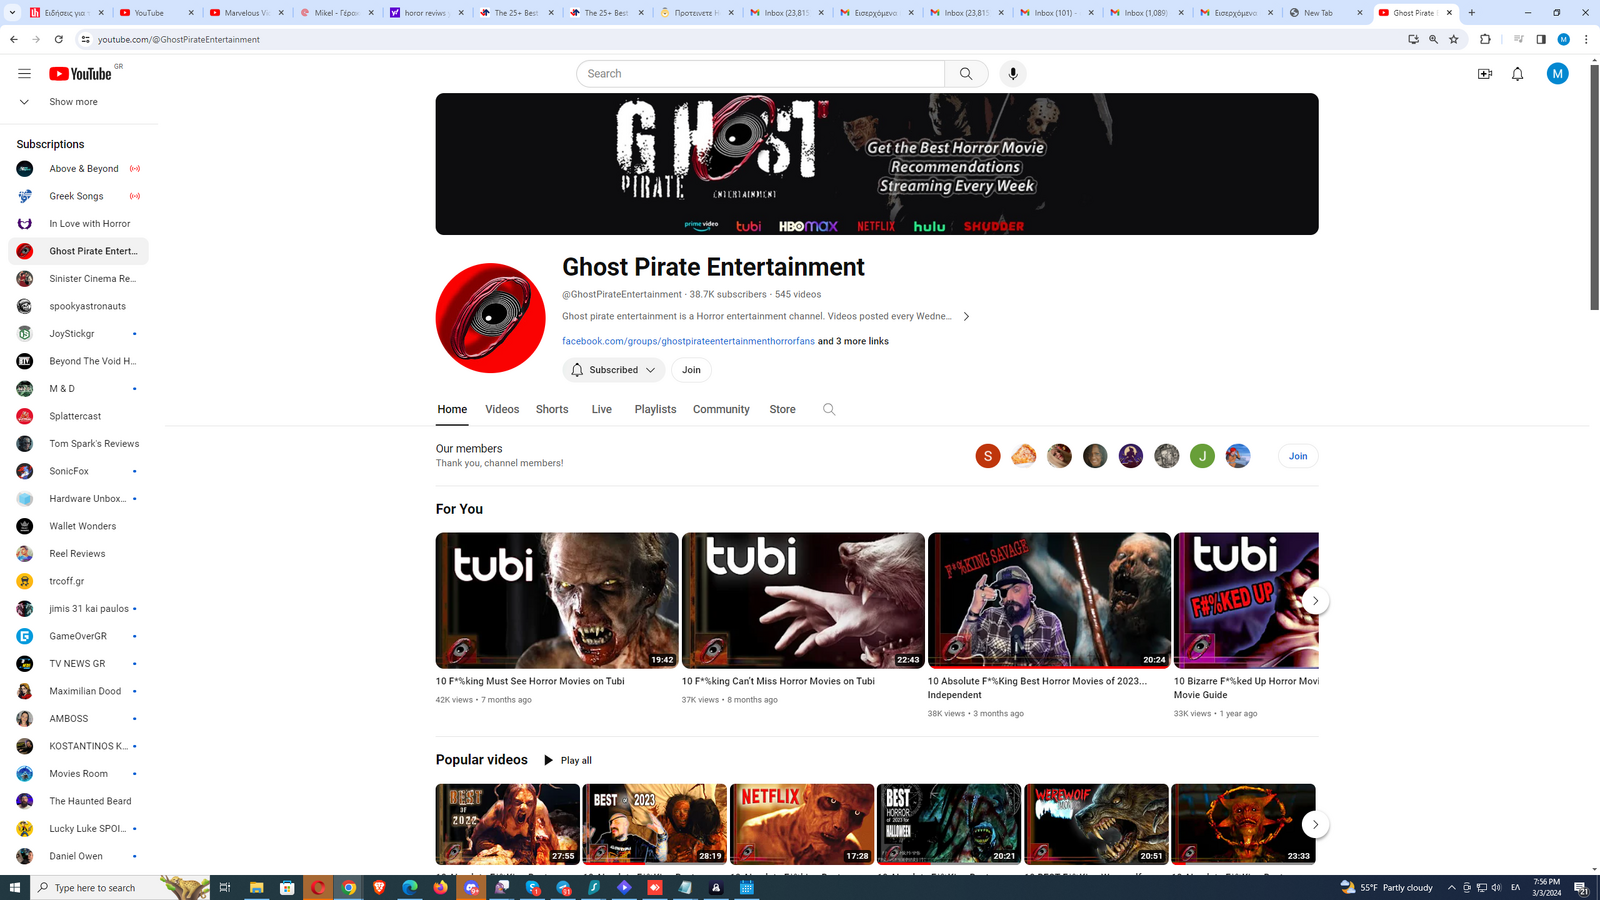Open Sinister Cinema subscription channel
The image size is (1600, 900).
point(78,279)
